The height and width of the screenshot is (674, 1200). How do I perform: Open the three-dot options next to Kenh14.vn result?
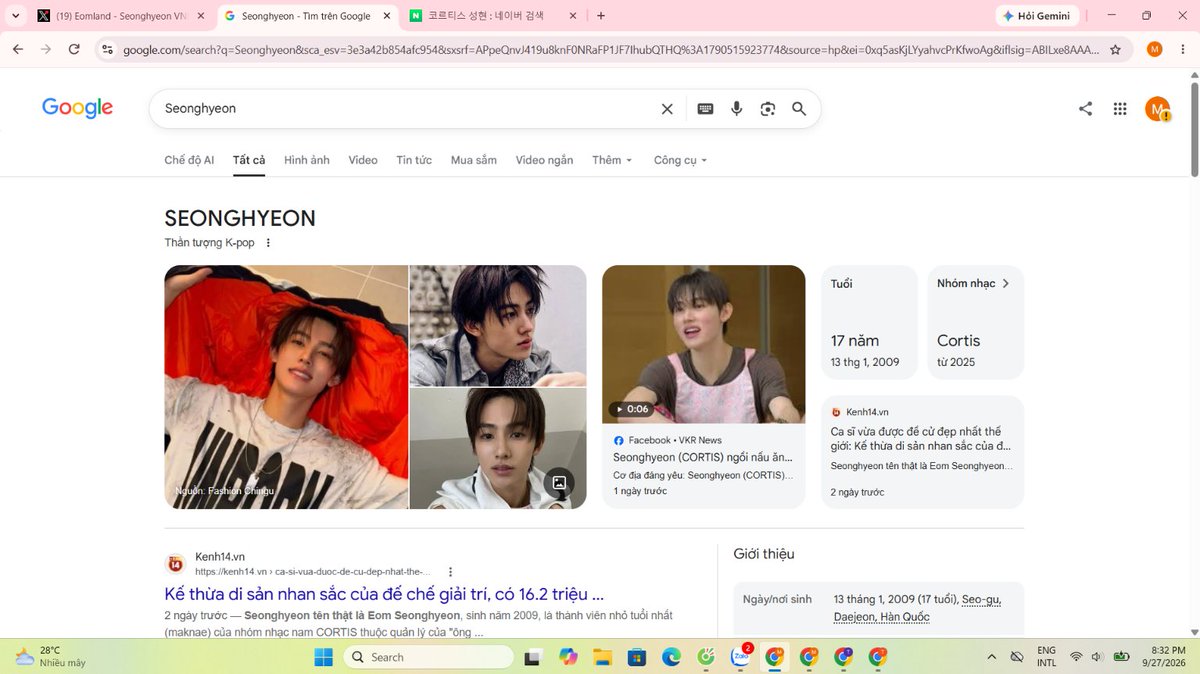coord(451,572)
